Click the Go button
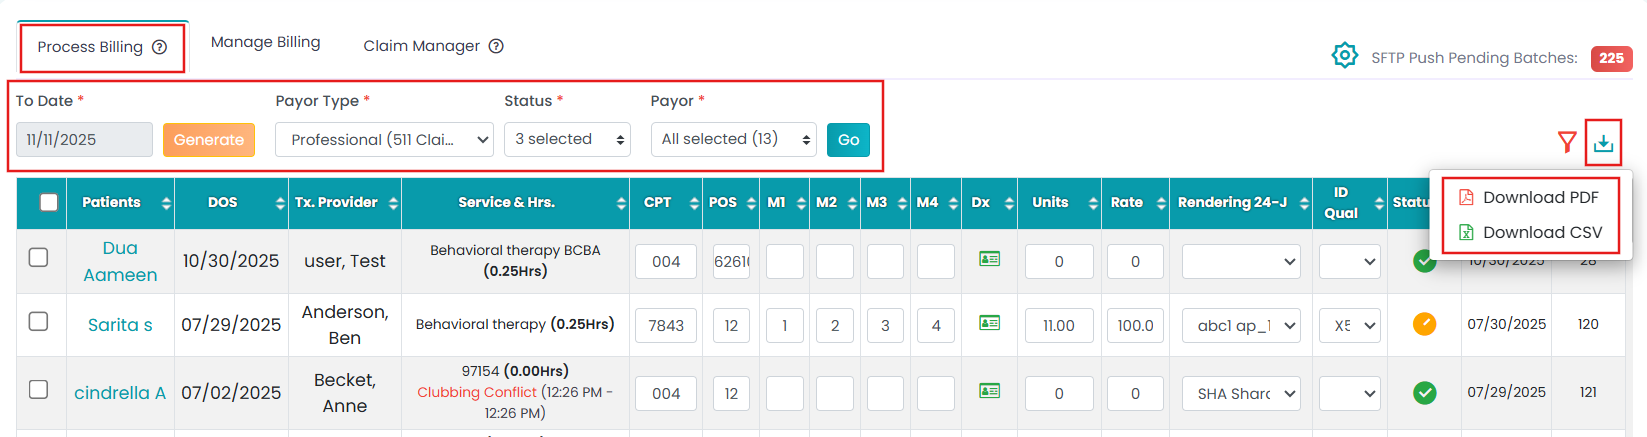 tap(848, 140)
